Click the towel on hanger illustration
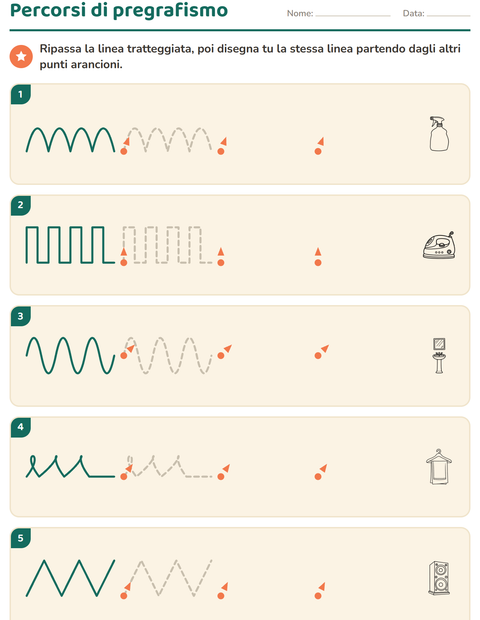Image resolution: width=480 pixels, height=620 pixels. point(439,467)
